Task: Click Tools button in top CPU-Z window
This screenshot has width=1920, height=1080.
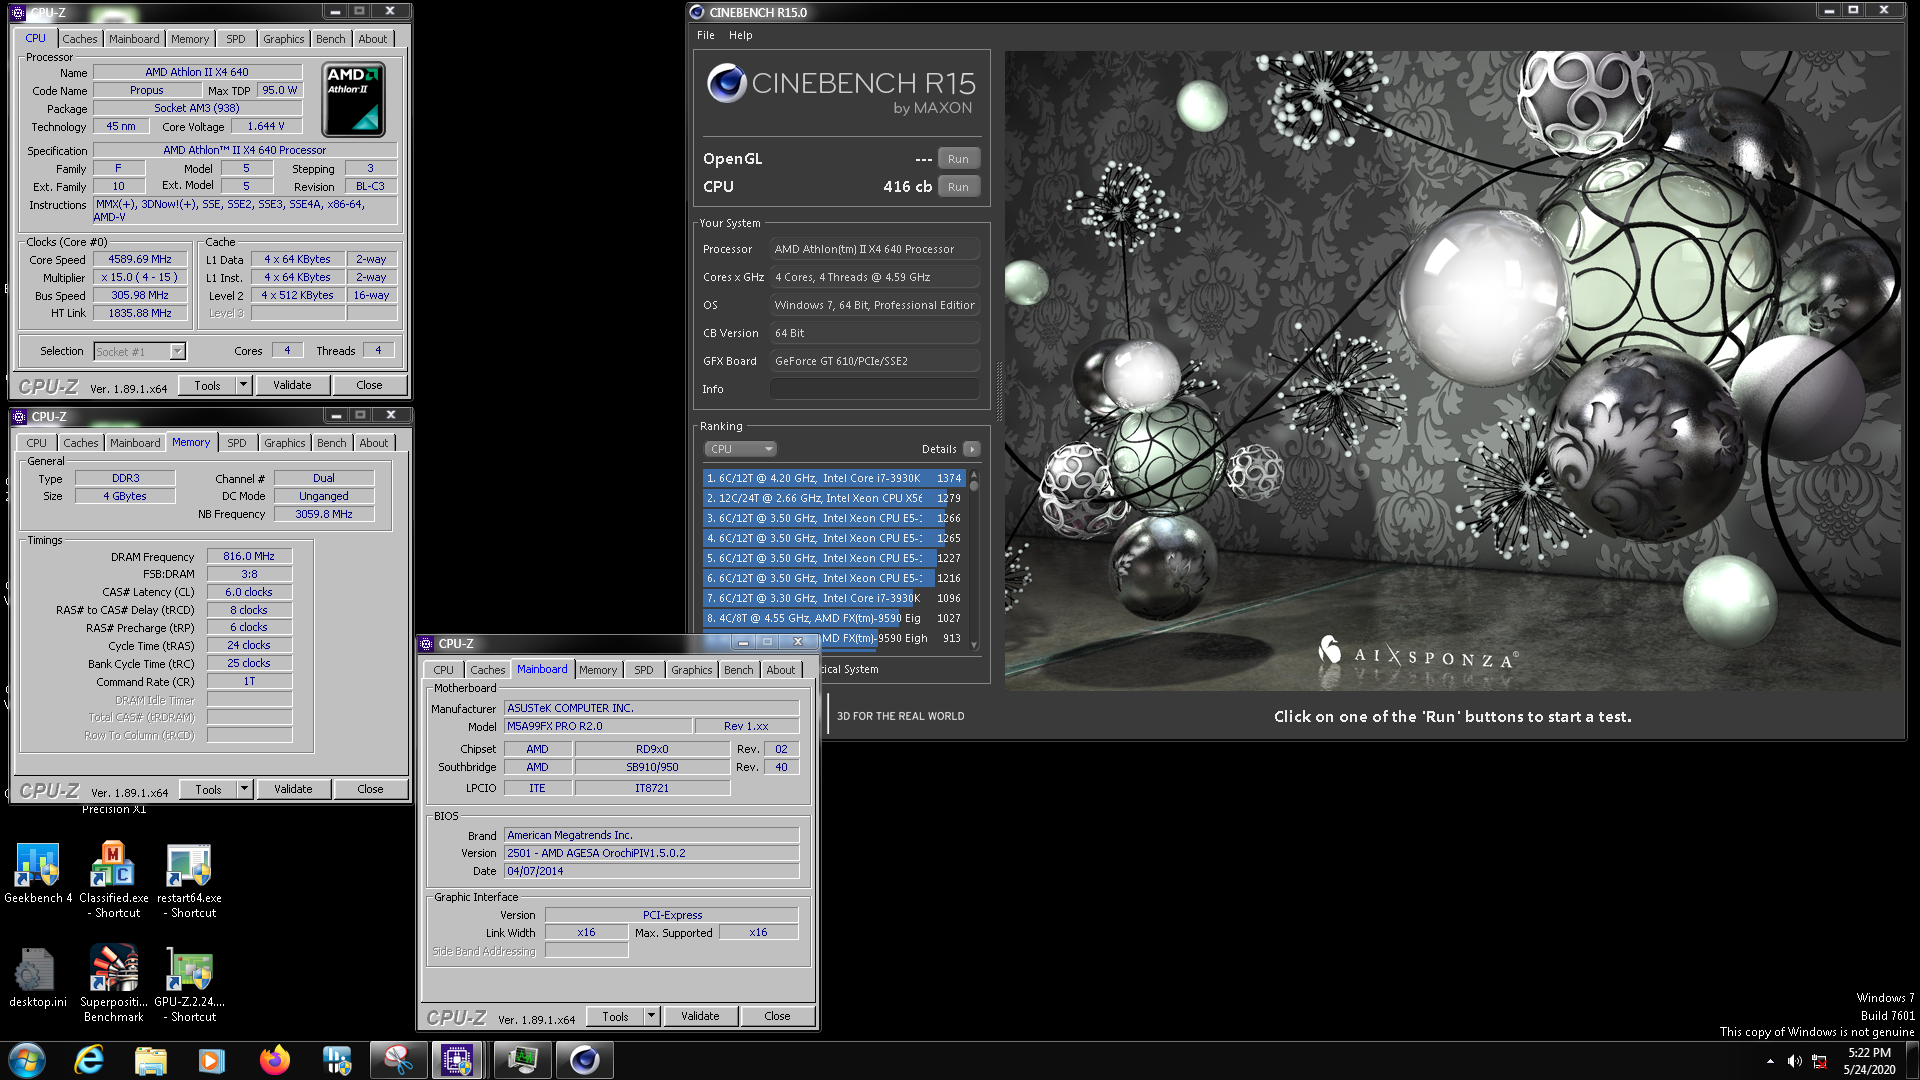Action: (x=208, y=385)
